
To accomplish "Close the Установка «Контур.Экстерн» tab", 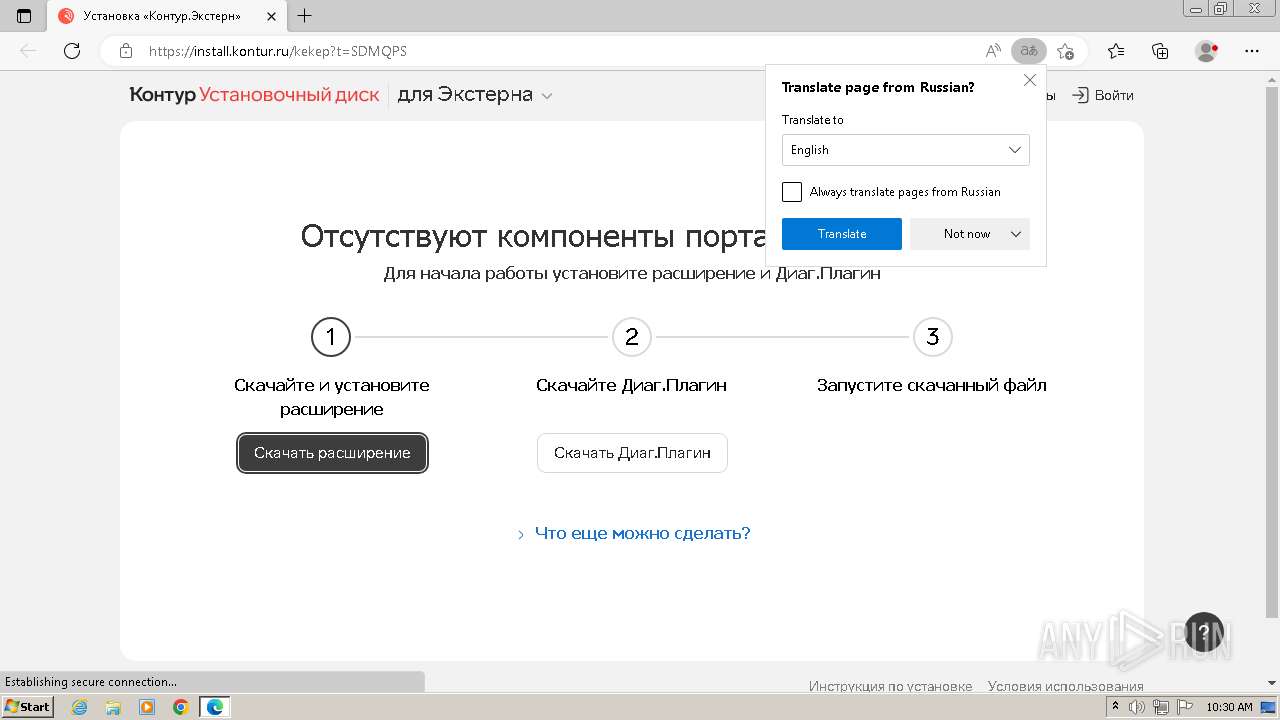I will (271, 16).
